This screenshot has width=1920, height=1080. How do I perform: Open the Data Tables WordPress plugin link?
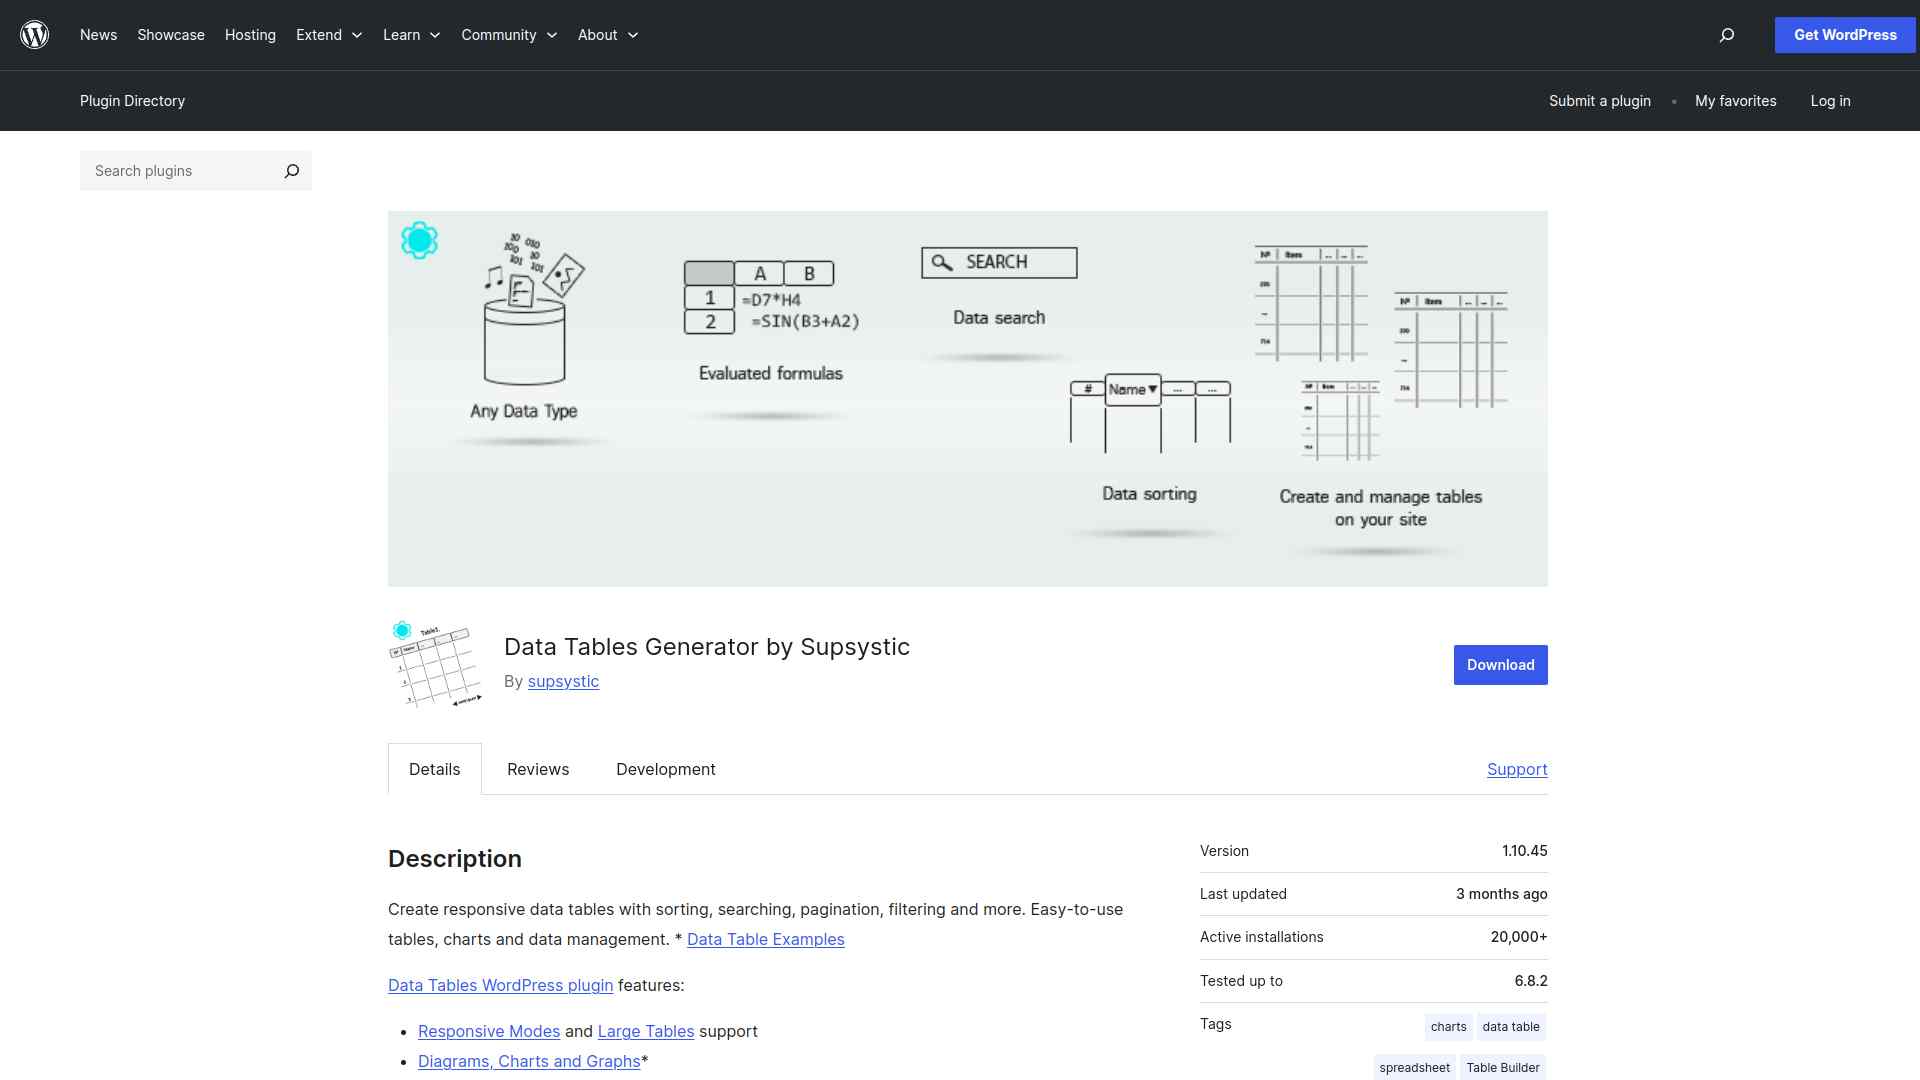coord(500,985)
